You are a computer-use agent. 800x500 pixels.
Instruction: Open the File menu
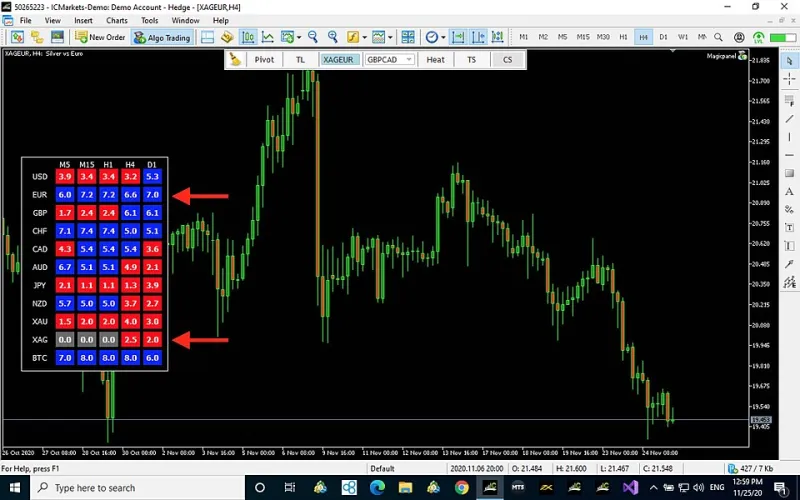(x=26, y=20)
